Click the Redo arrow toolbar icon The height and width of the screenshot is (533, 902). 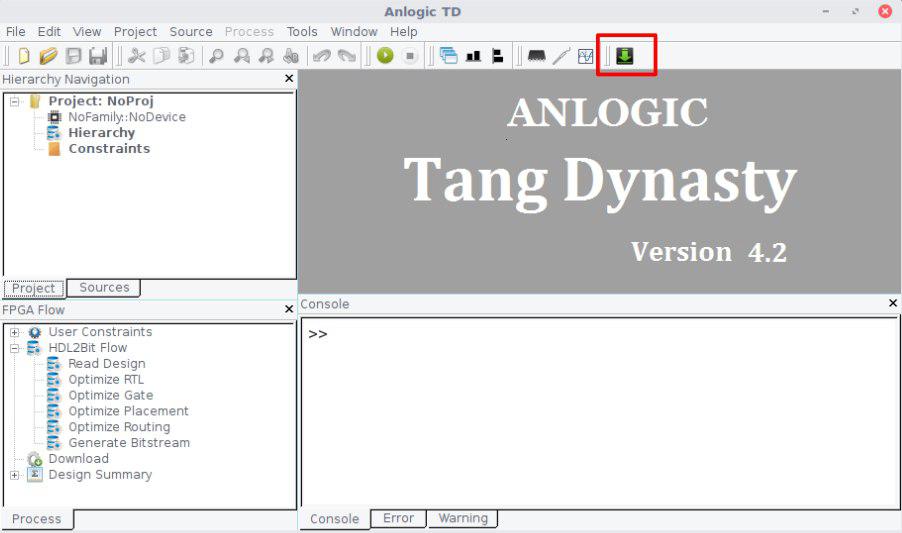346,56
